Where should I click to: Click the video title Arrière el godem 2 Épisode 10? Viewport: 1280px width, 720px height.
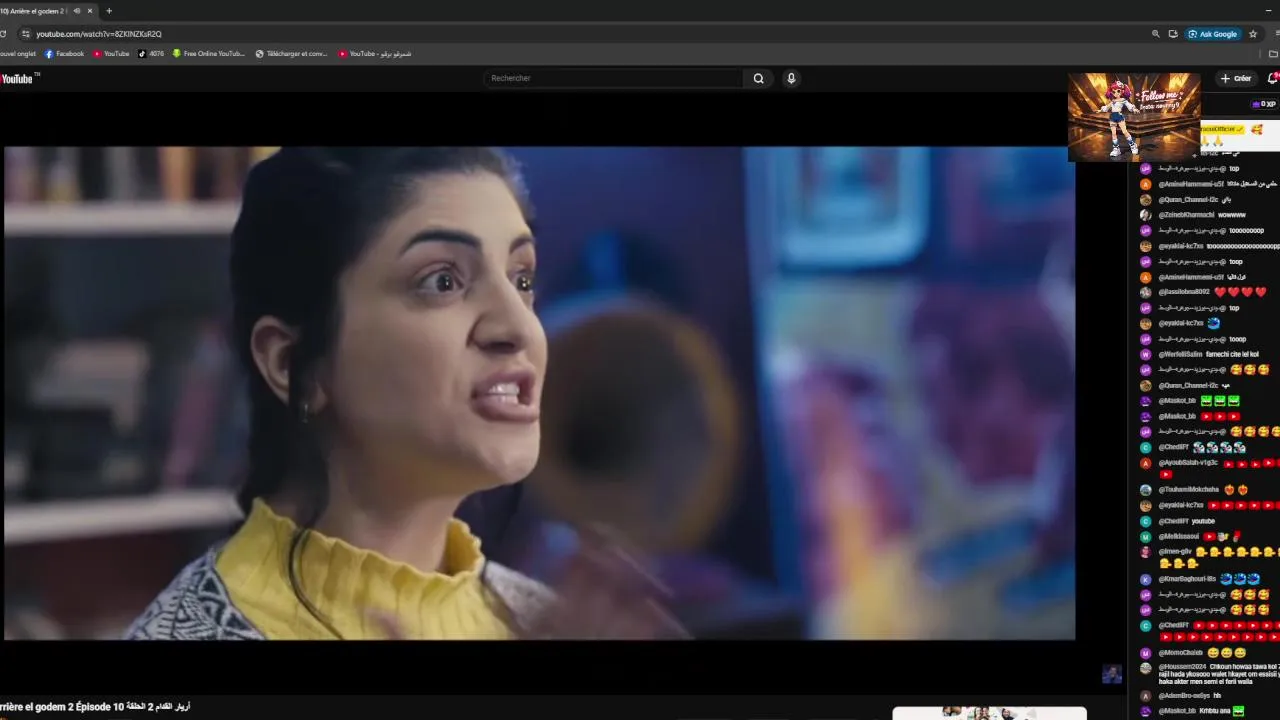coord(95,707)
